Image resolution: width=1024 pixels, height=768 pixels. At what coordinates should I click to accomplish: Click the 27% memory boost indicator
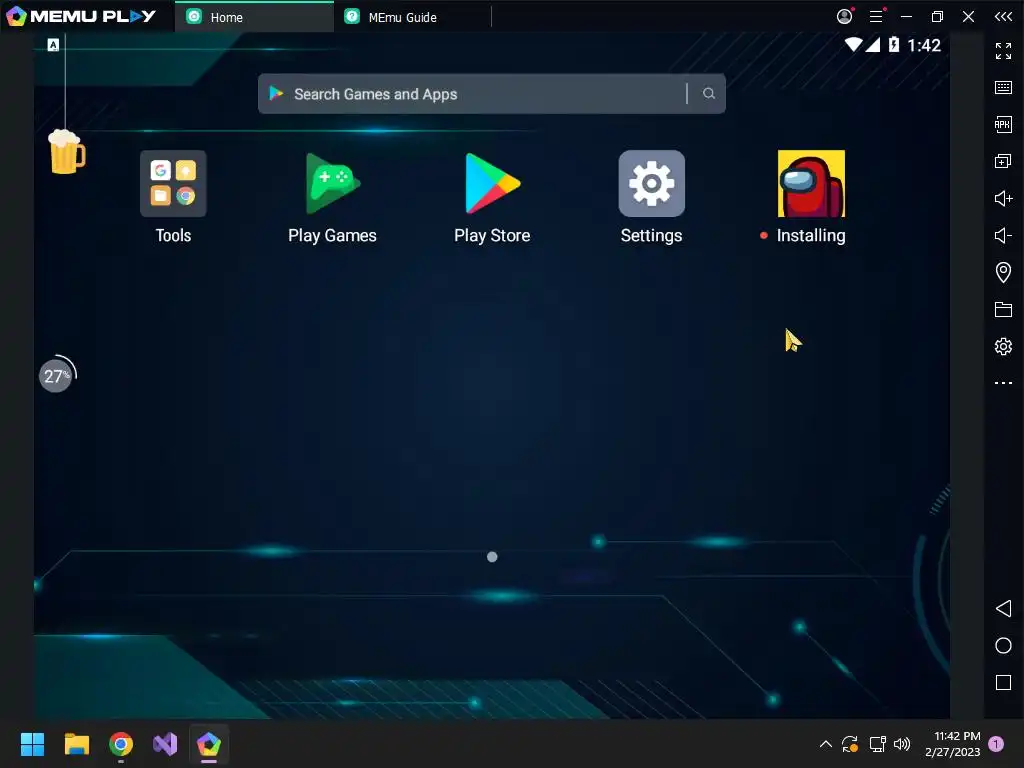(56, 376)
